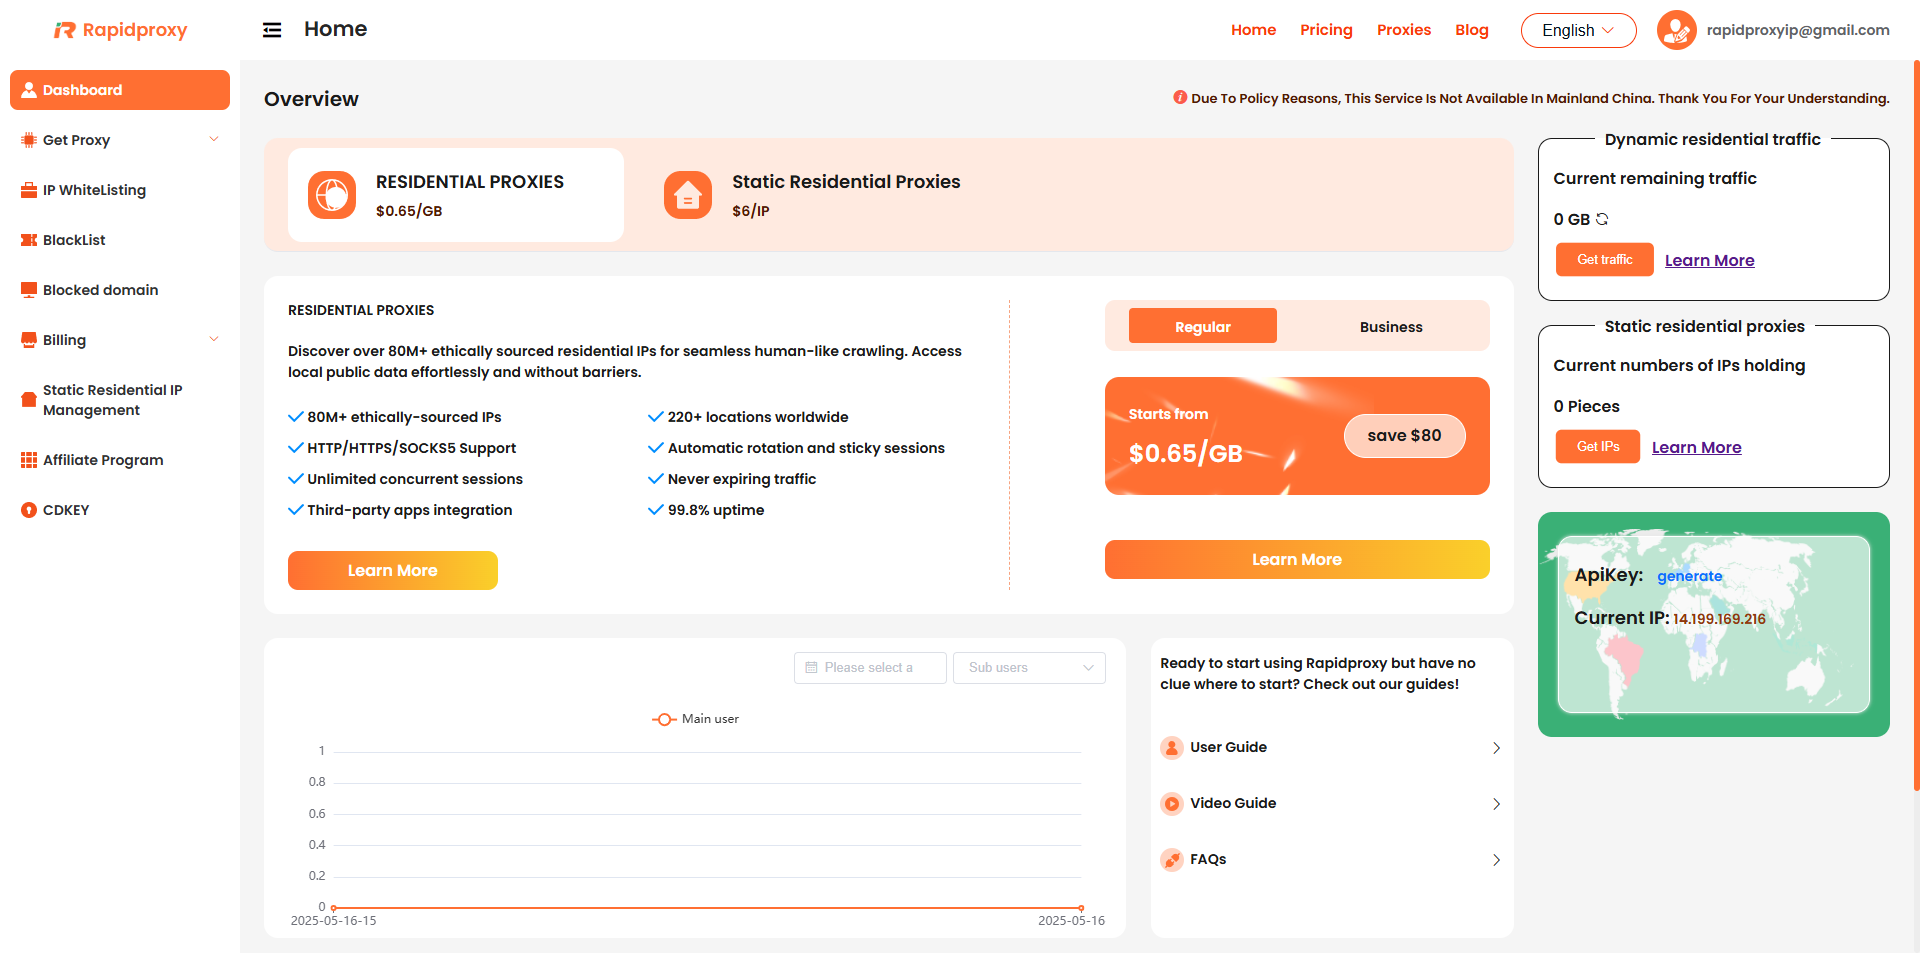Click the save $80 badge

[x=1404, y=435]
